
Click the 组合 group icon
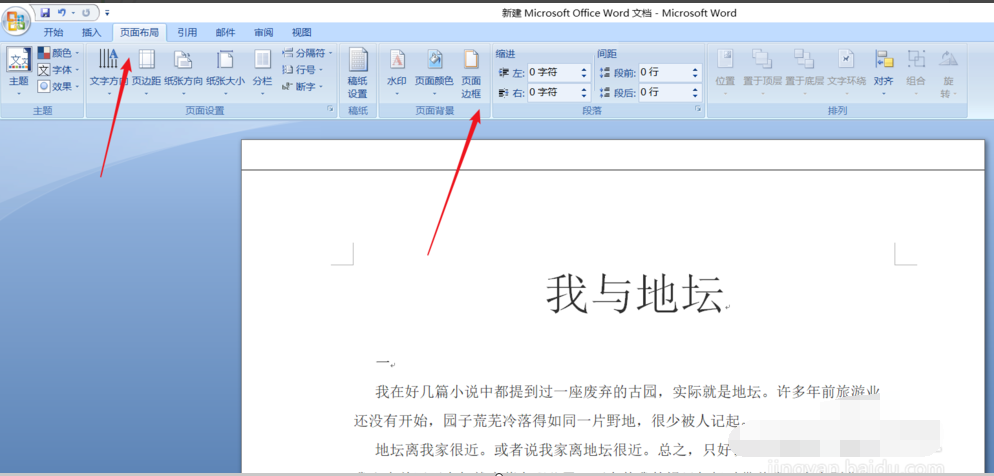(916, 58)
